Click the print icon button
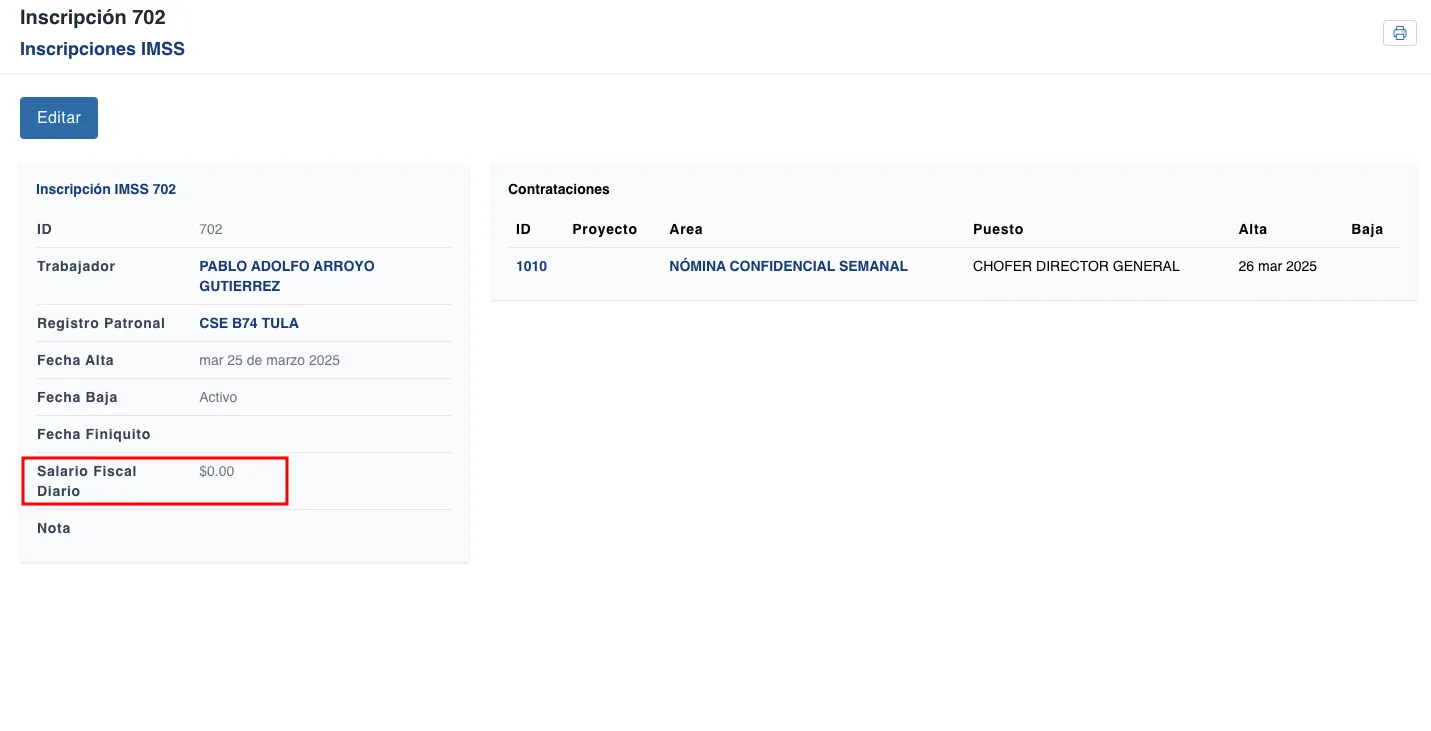 1399,33
